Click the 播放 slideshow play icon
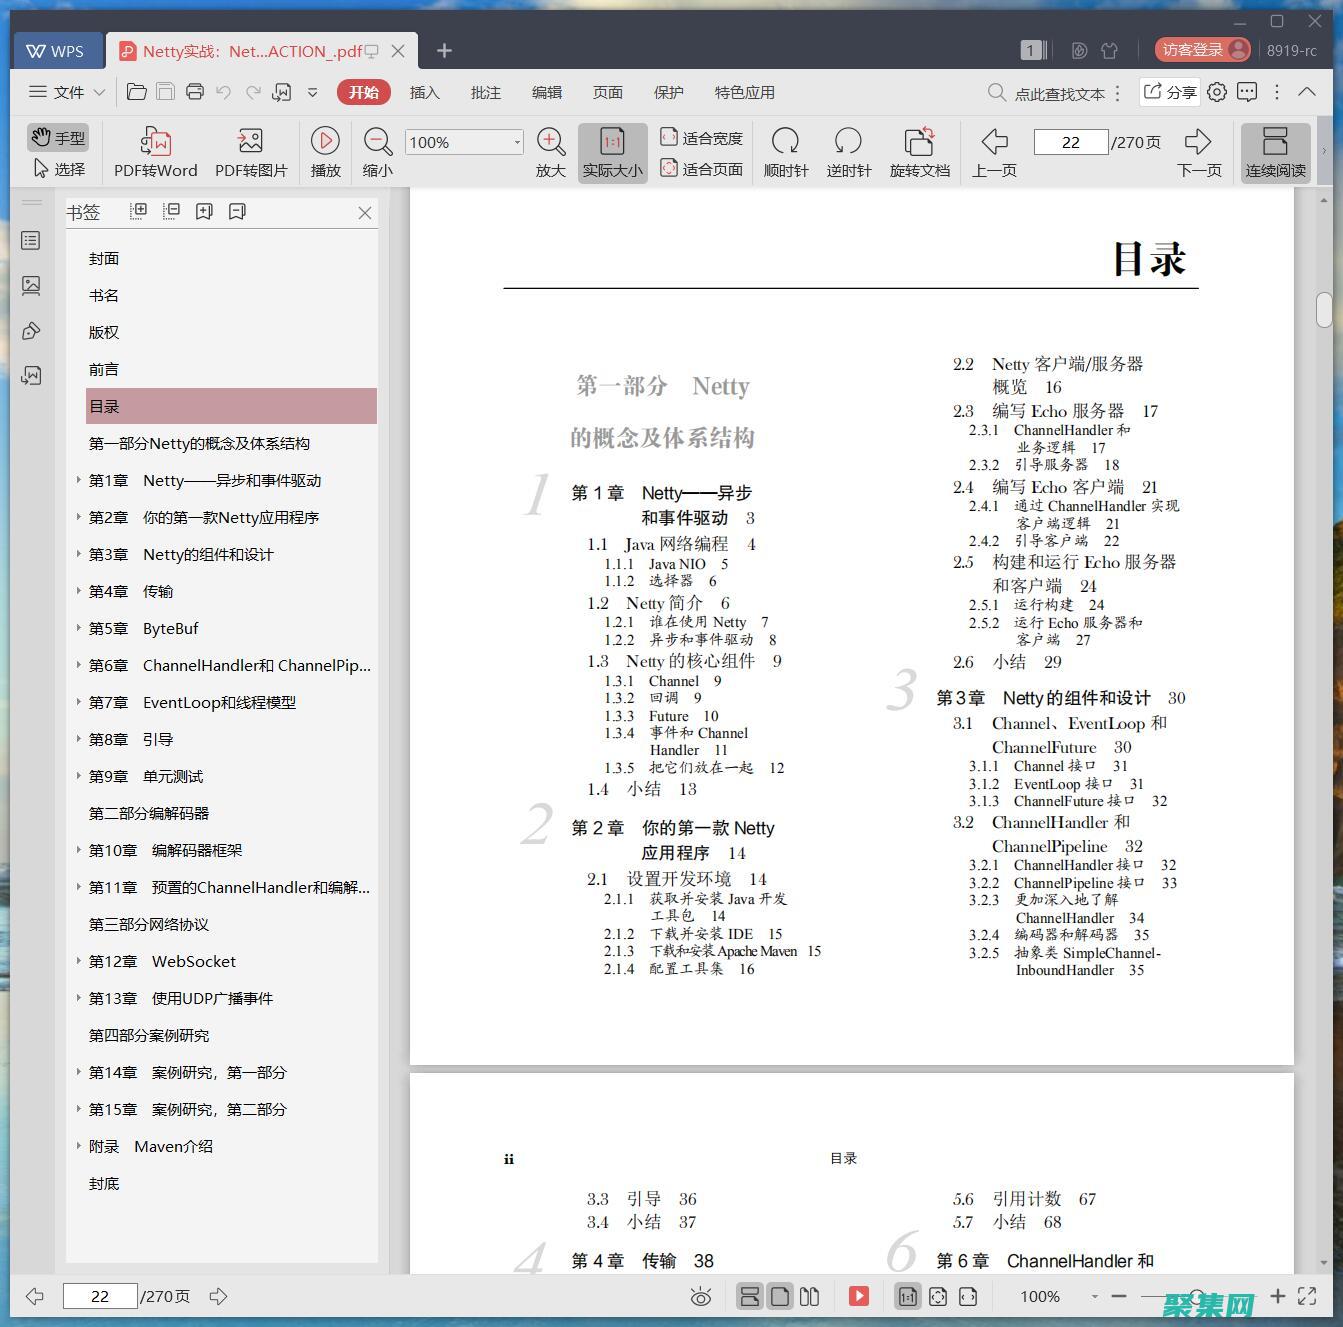This screenshot has height=1327, width=1343. 325,141
